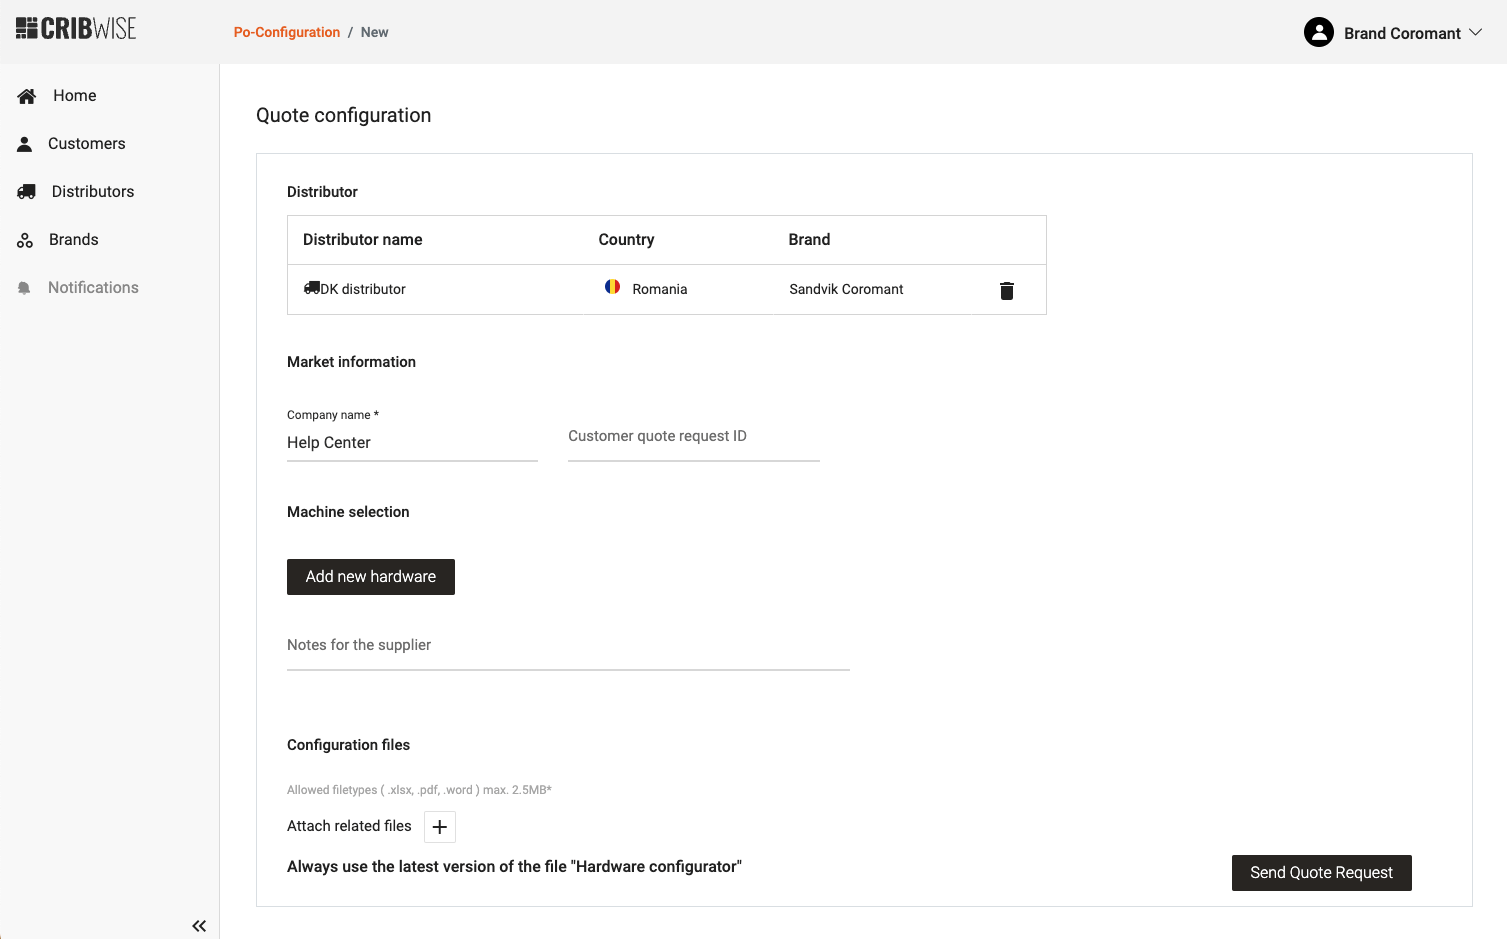Collapse the sidebar with double chevron
This screenshot has height=939, width=1507.
pyautogui.click(x=199, y=926)
